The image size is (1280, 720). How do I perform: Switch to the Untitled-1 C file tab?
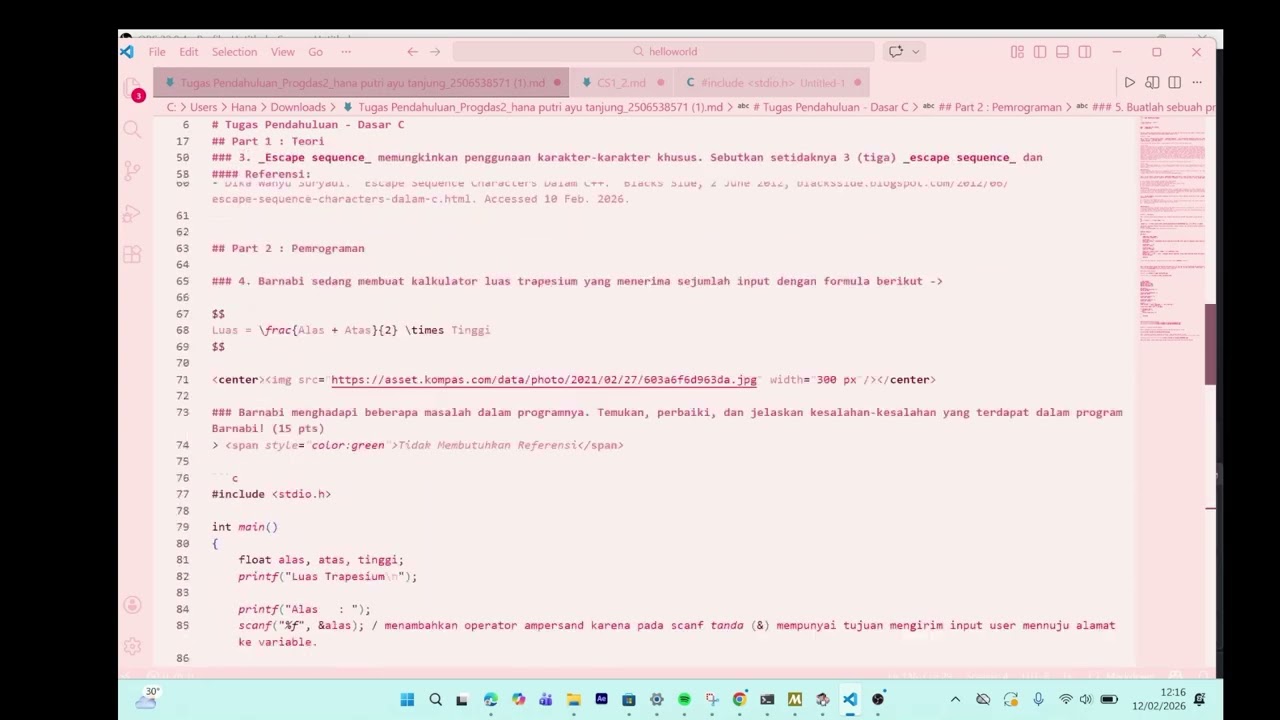[772, 83]
